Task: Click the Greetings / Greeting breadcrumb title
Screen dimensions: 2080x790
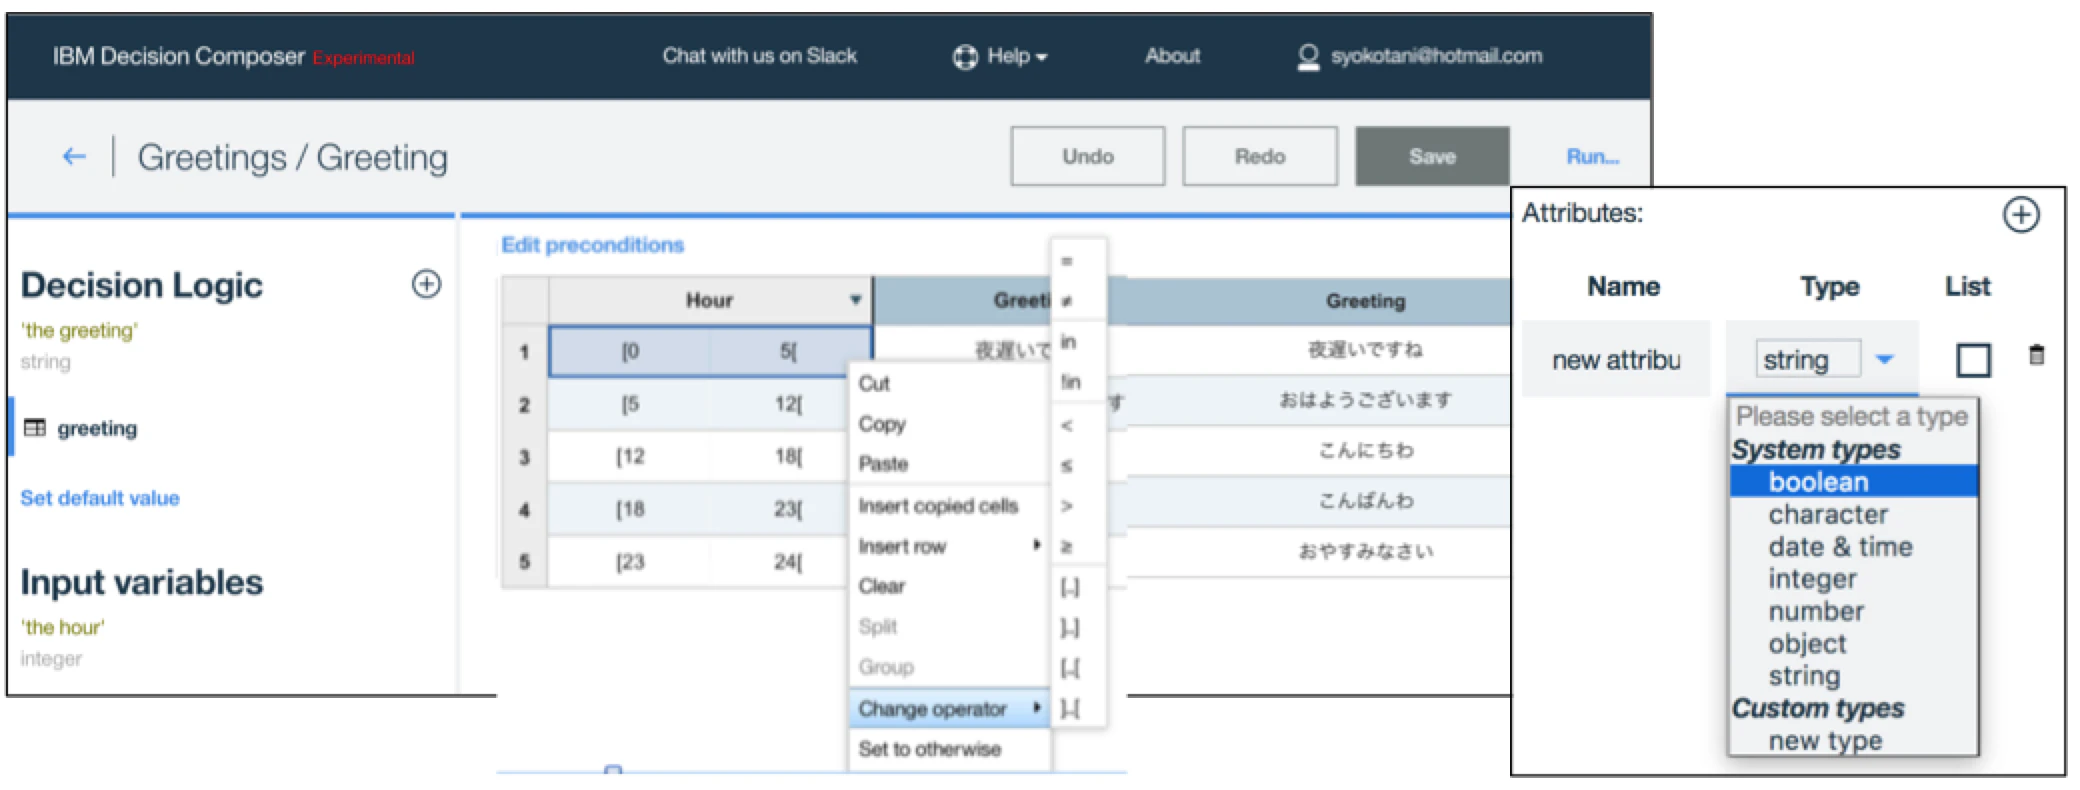Action: [x=292, y=157]
